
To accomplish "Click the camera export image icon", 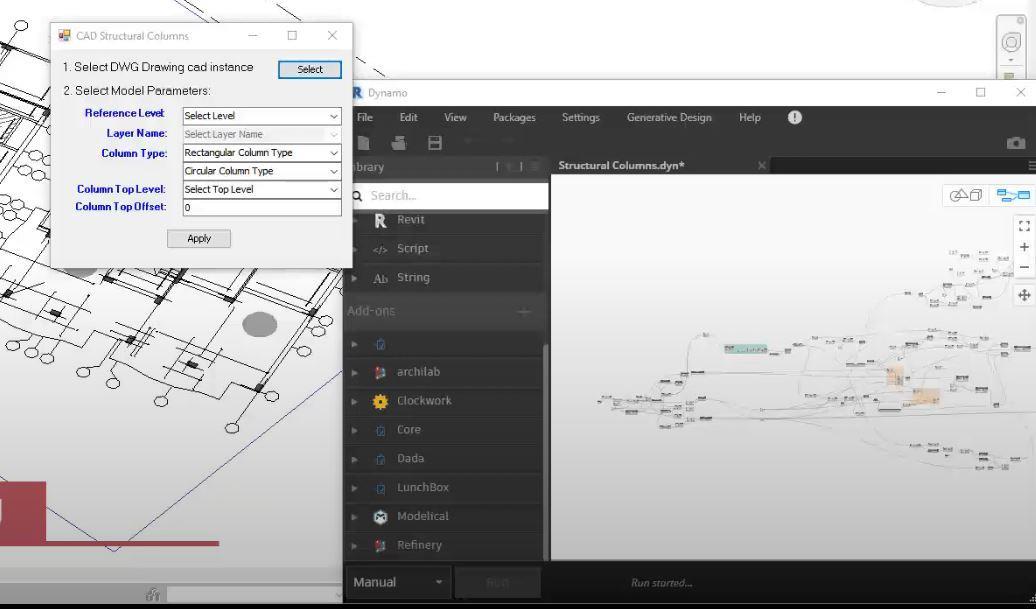I will (x=1016, y=143).
